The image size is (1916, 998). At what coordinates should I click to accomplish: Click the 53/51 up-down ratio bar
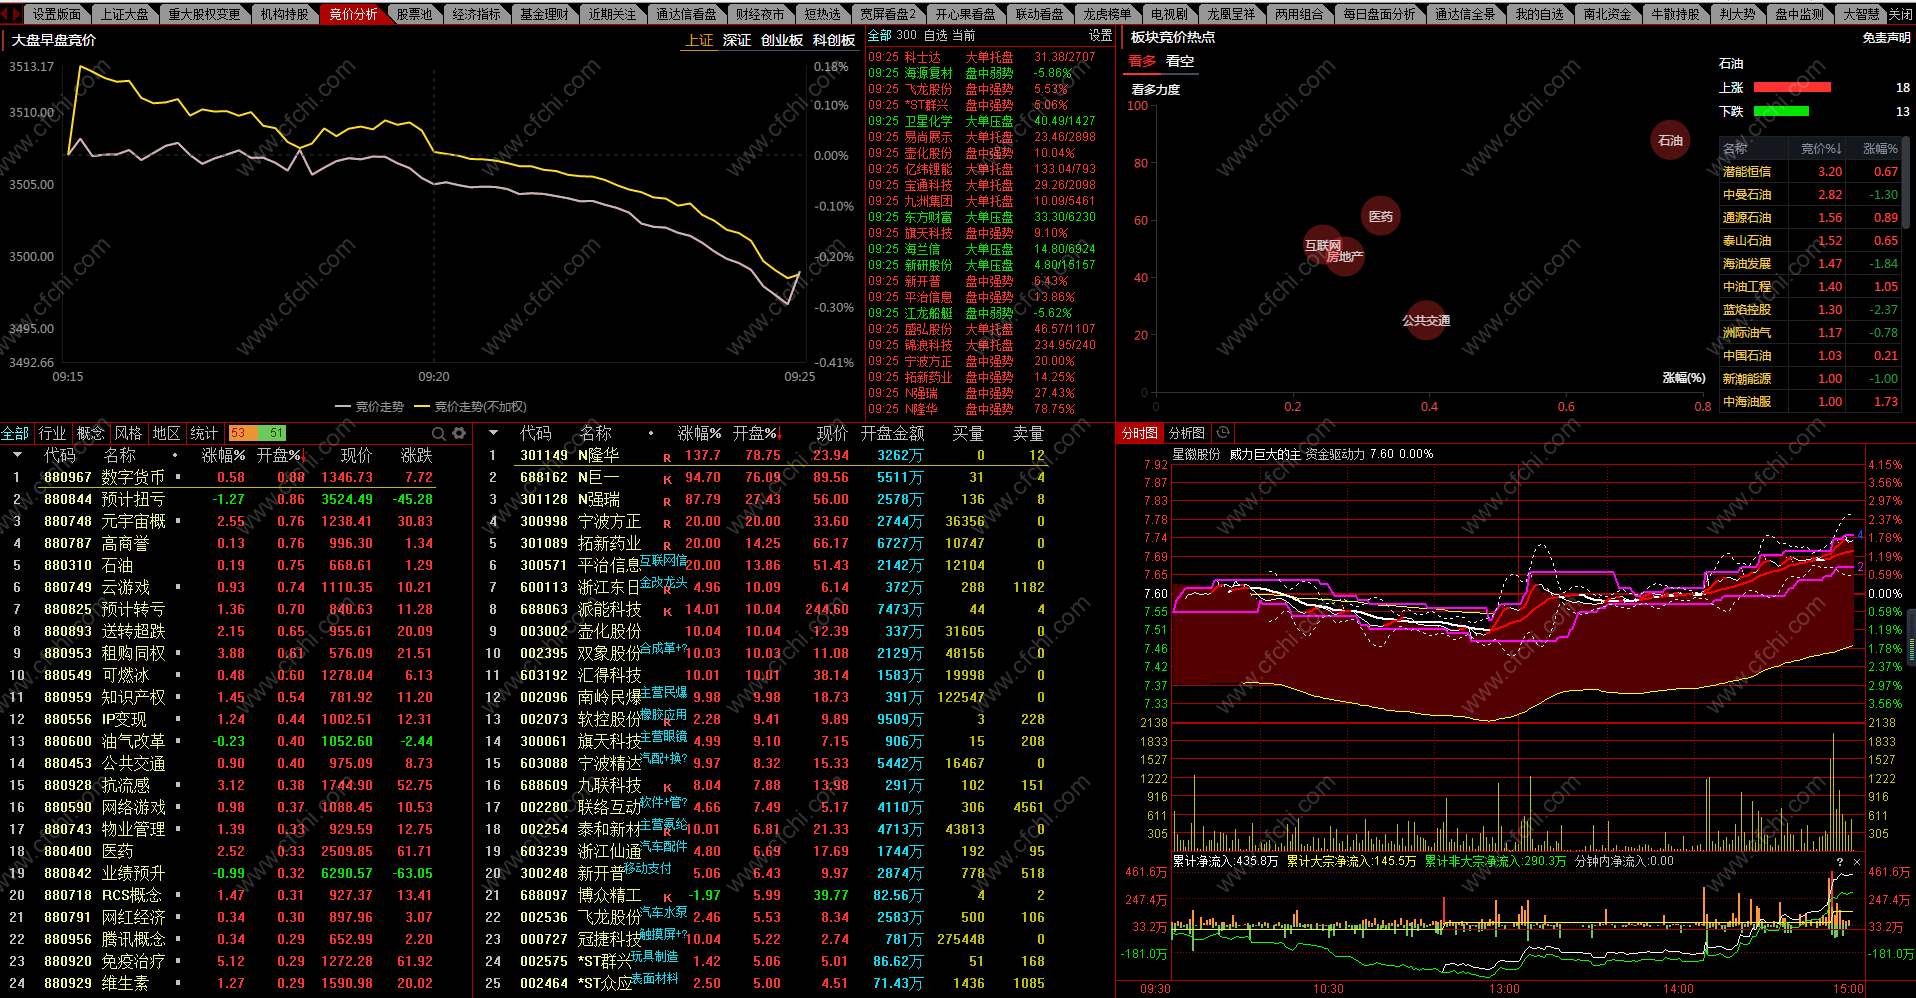pos(258,433)
